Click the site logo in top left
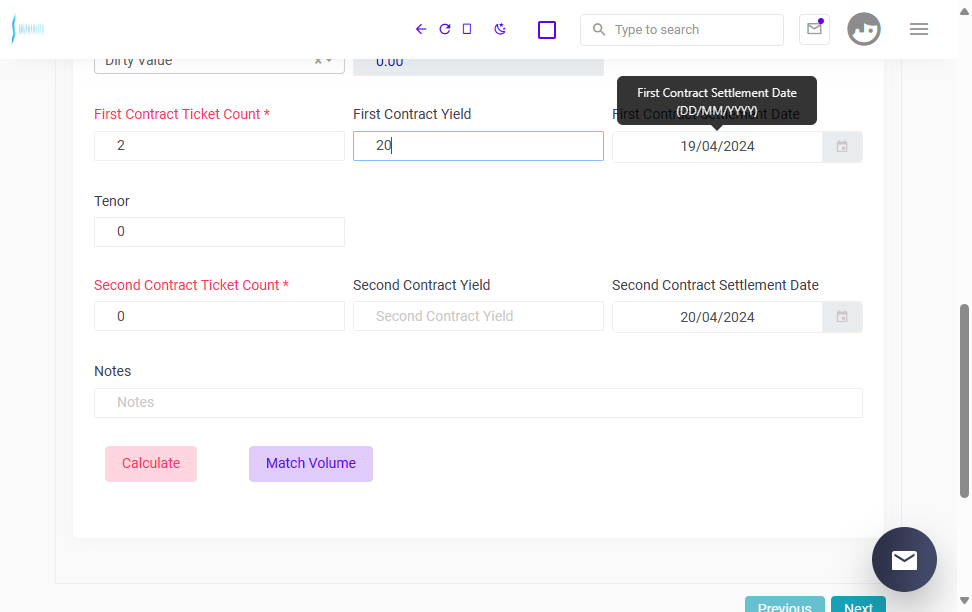The image size is (972, 612). [x=28, y=29]
